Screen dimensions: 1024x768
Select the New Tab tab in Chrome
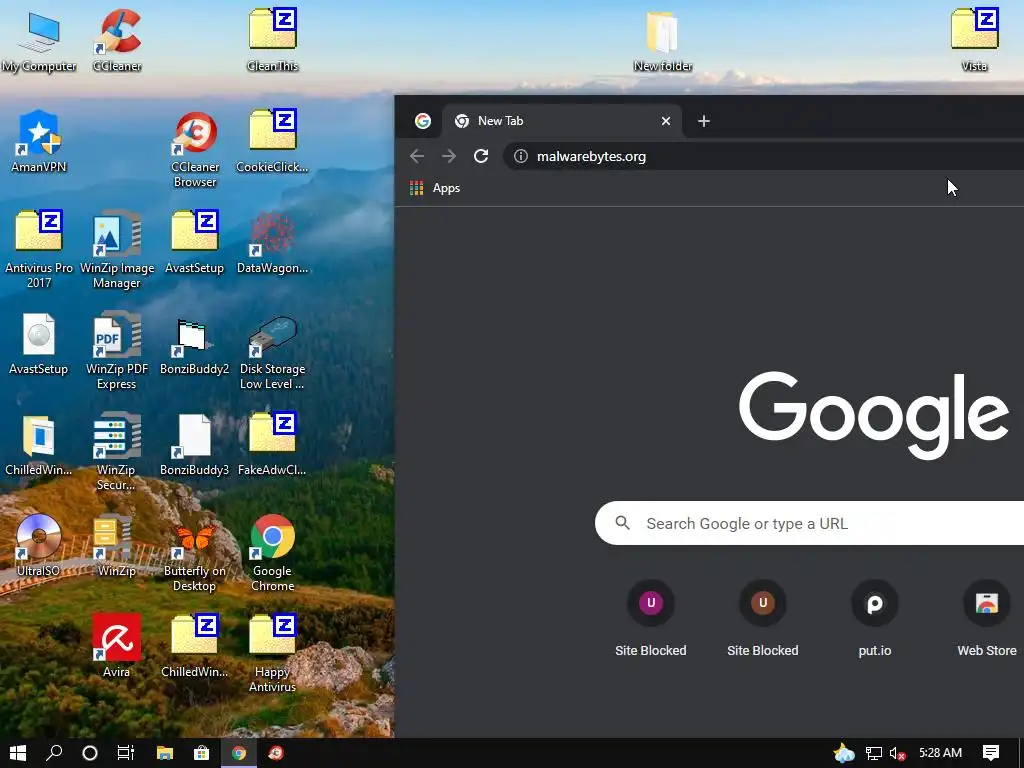[562, 121]
